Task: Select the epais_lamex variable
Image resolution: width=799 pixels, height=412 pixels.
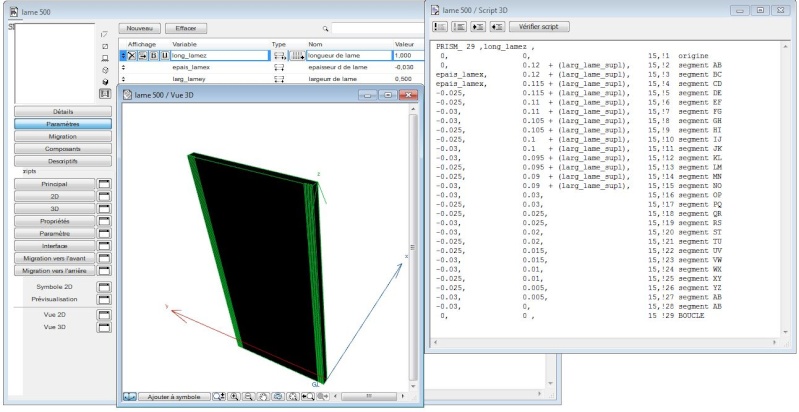Action: click(191, 67)
